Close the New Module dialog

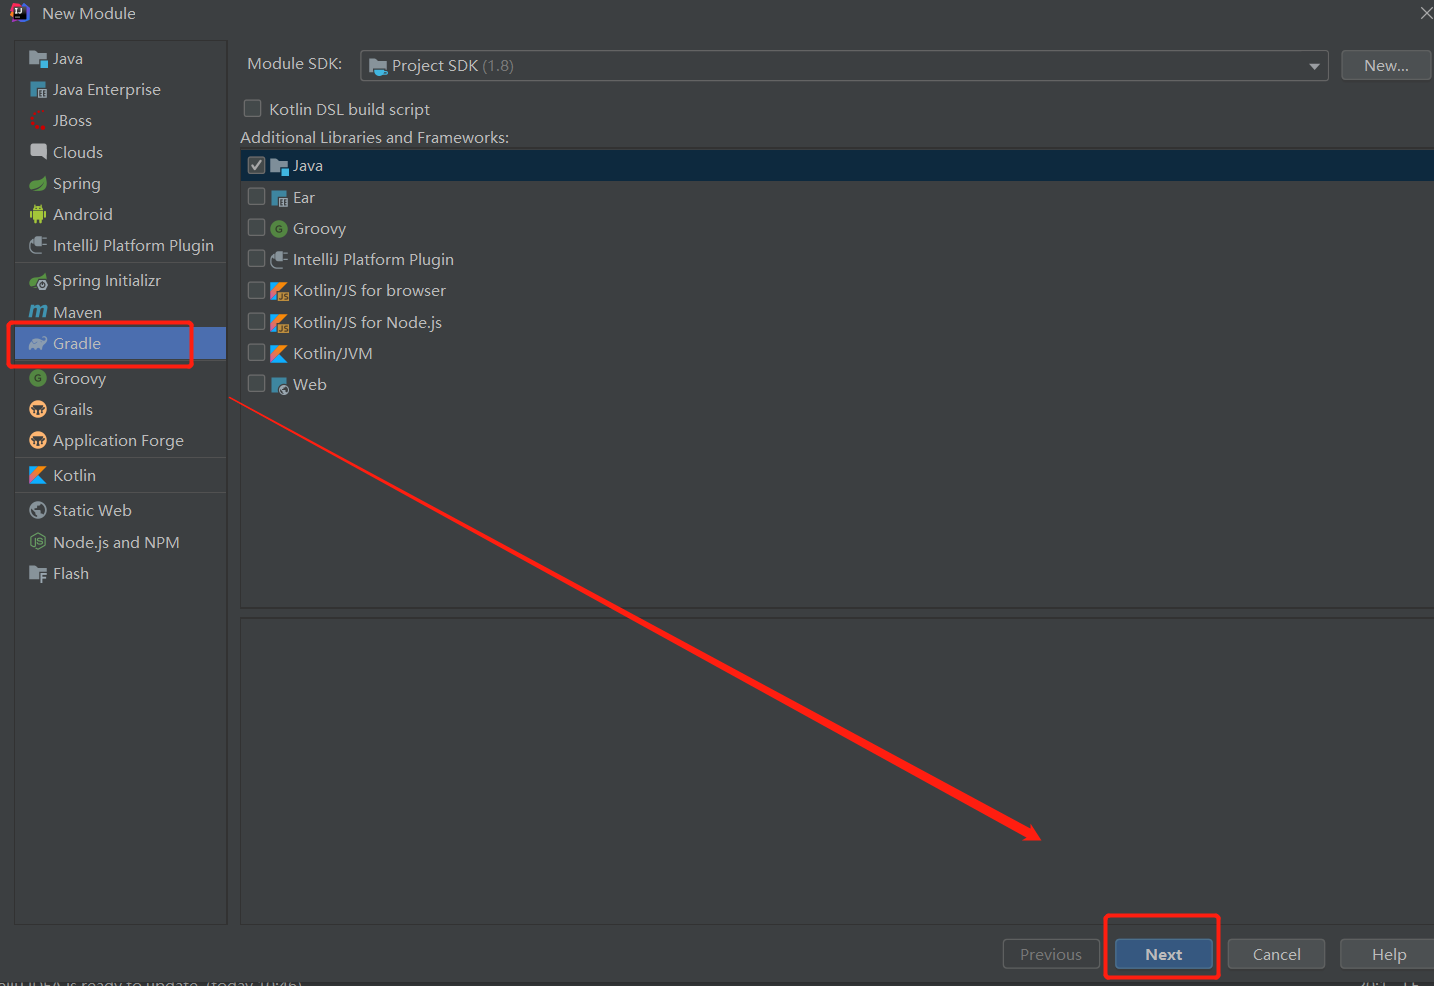[x=1426, y=13]
